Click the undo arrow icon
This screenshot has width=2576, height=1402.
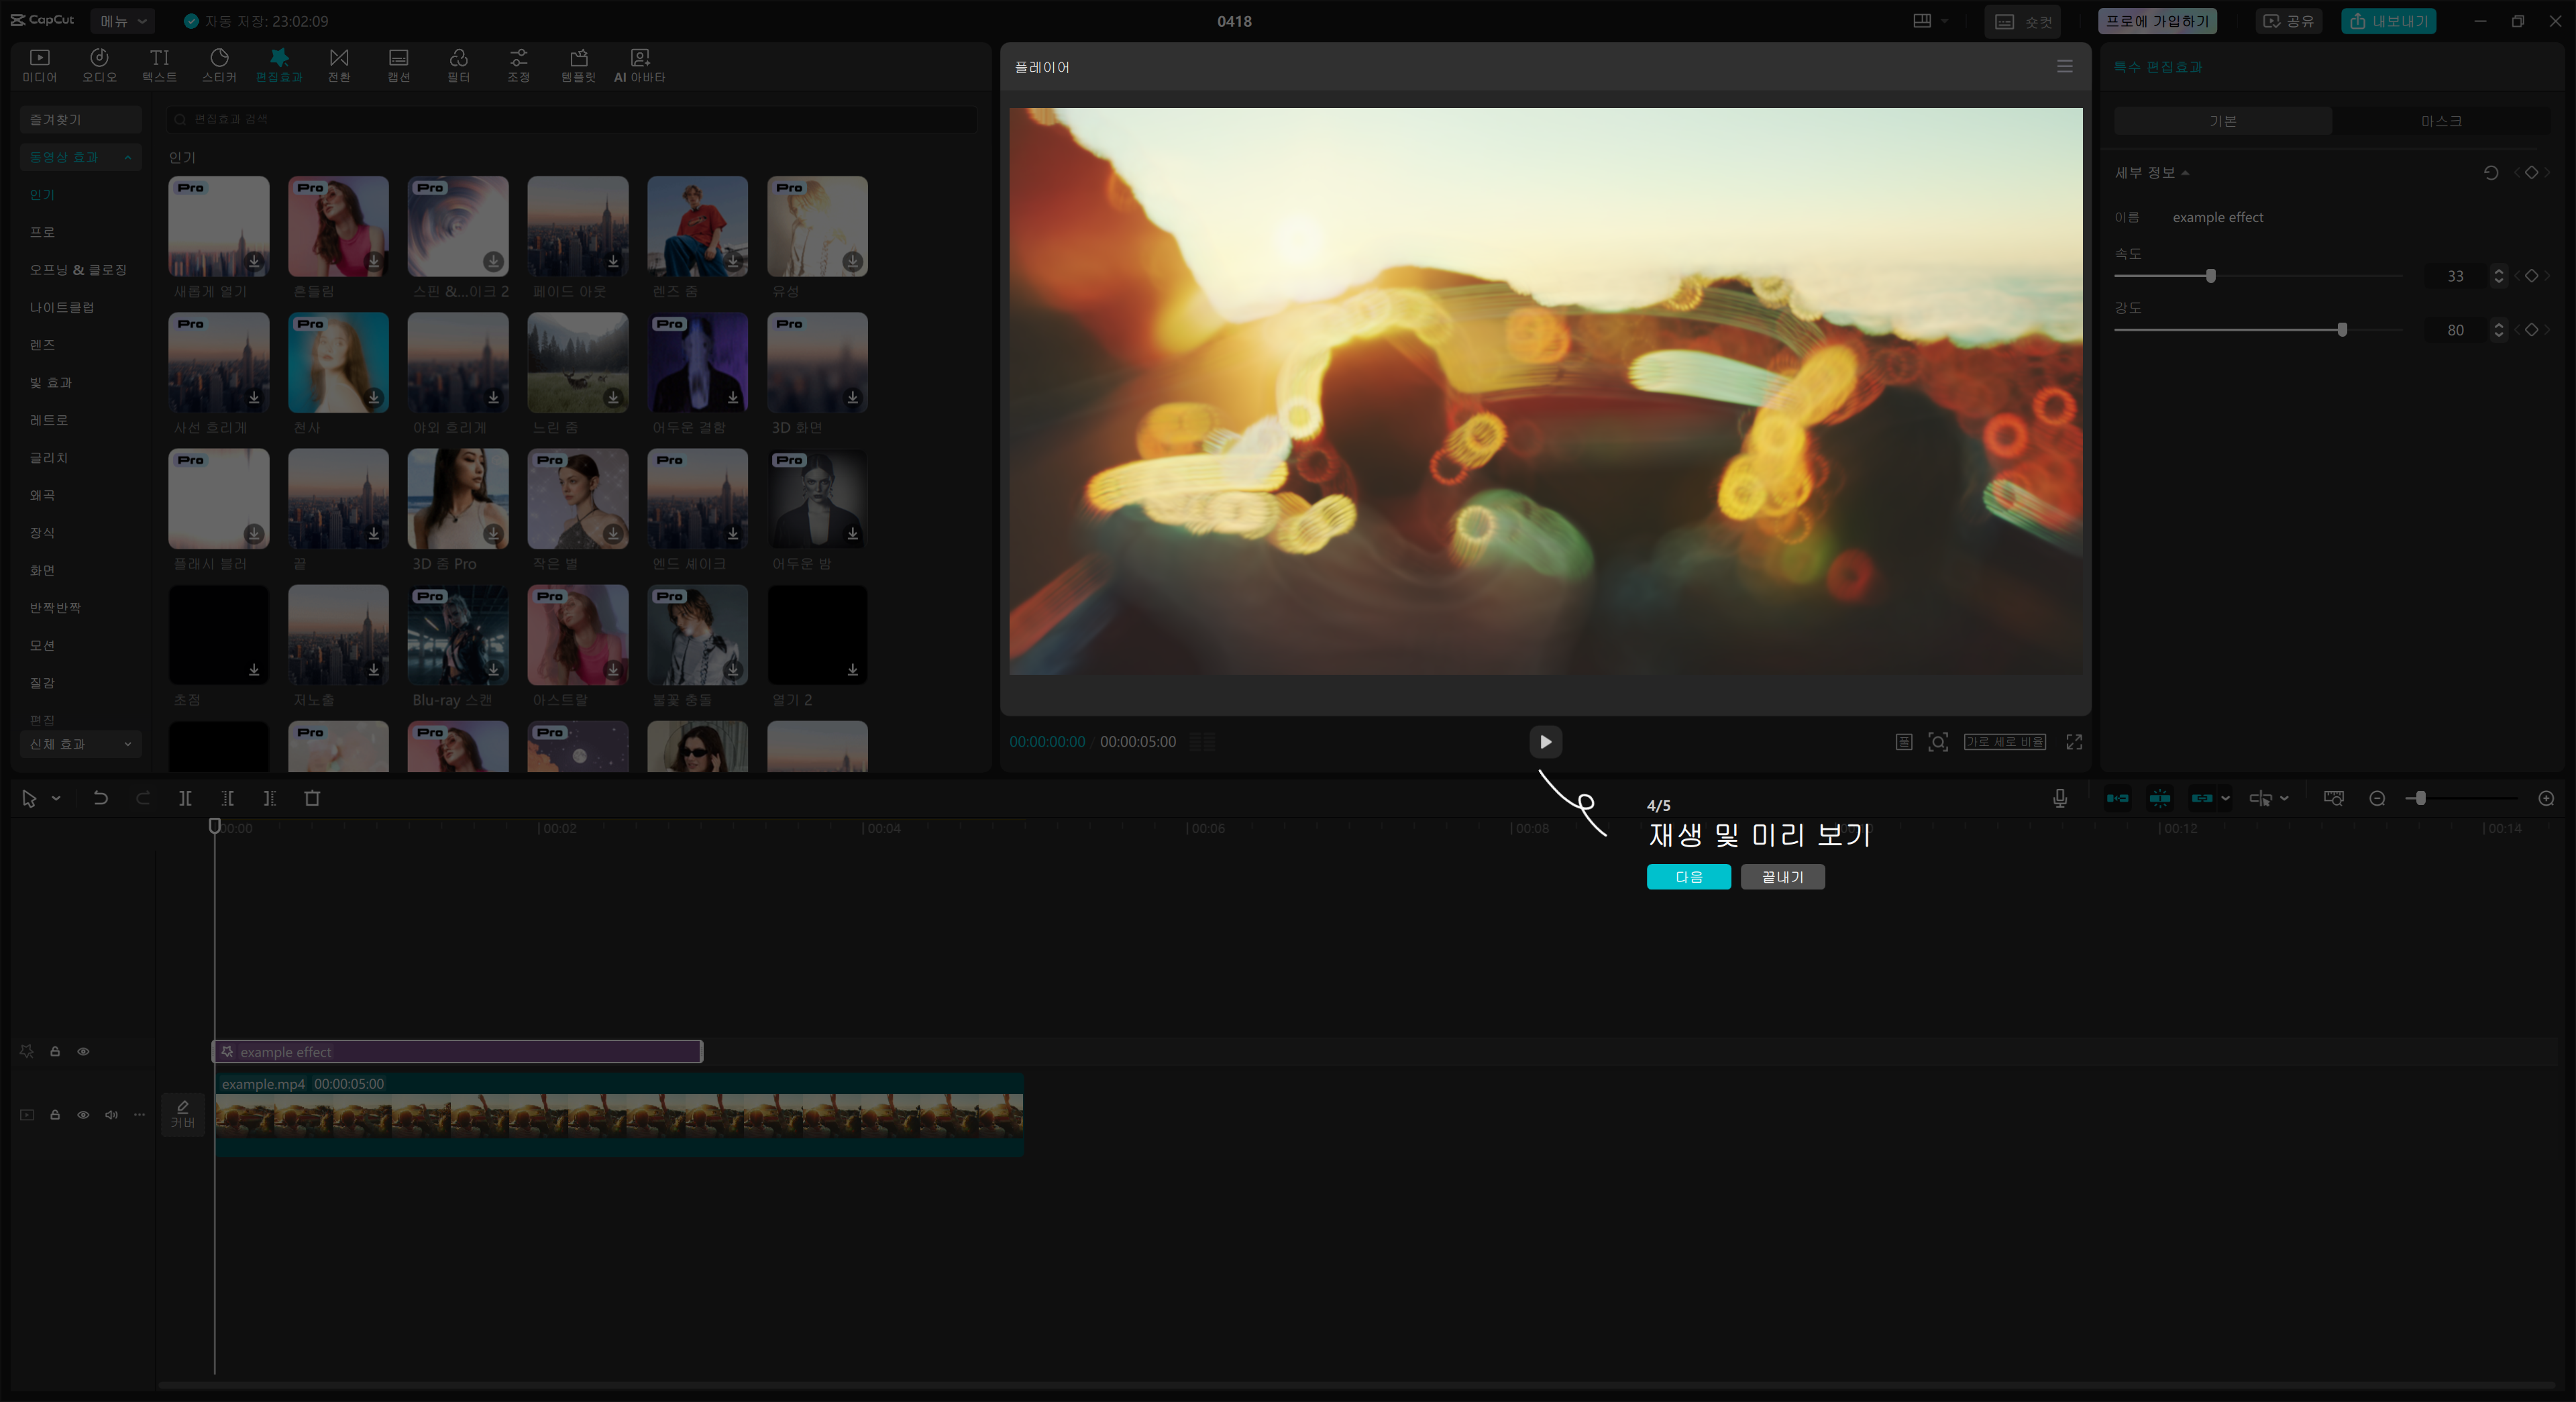(x=100, y=798)
